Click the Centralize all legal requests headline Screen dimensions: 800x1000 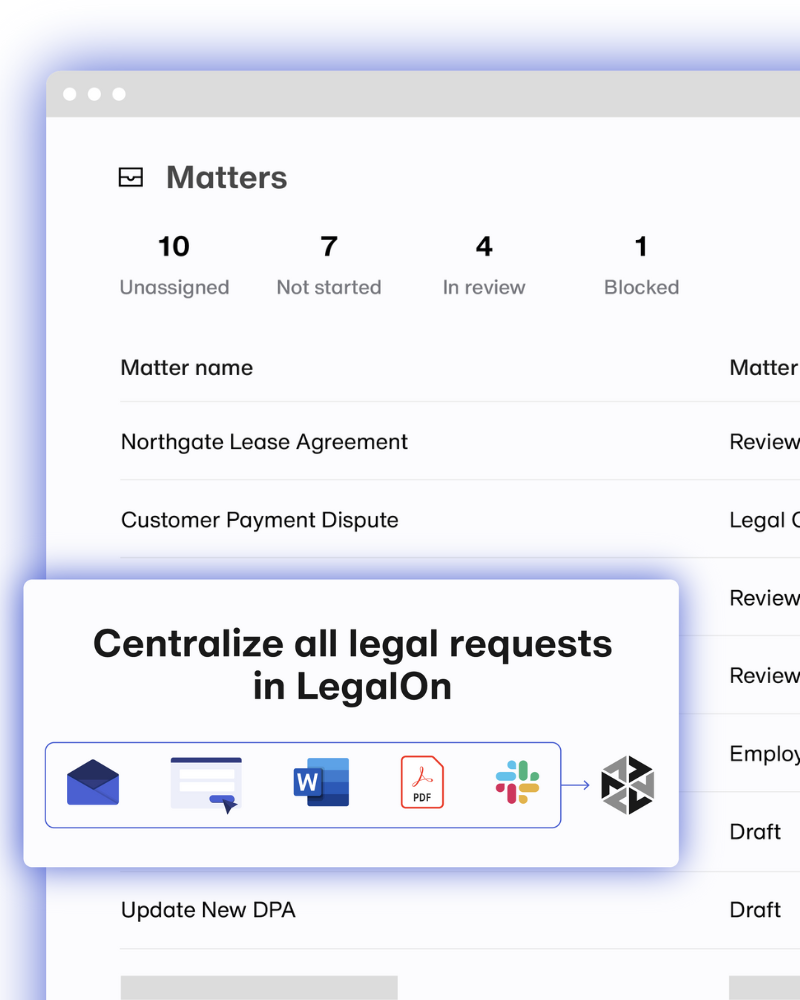[x=352, y=665]
